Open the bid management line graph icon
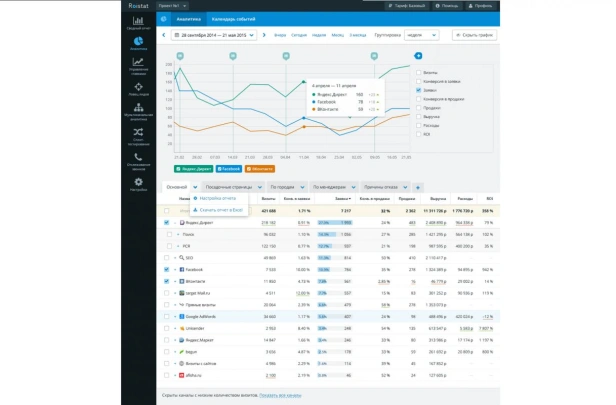Screen dimensions: 616x405 coord(138,62)
